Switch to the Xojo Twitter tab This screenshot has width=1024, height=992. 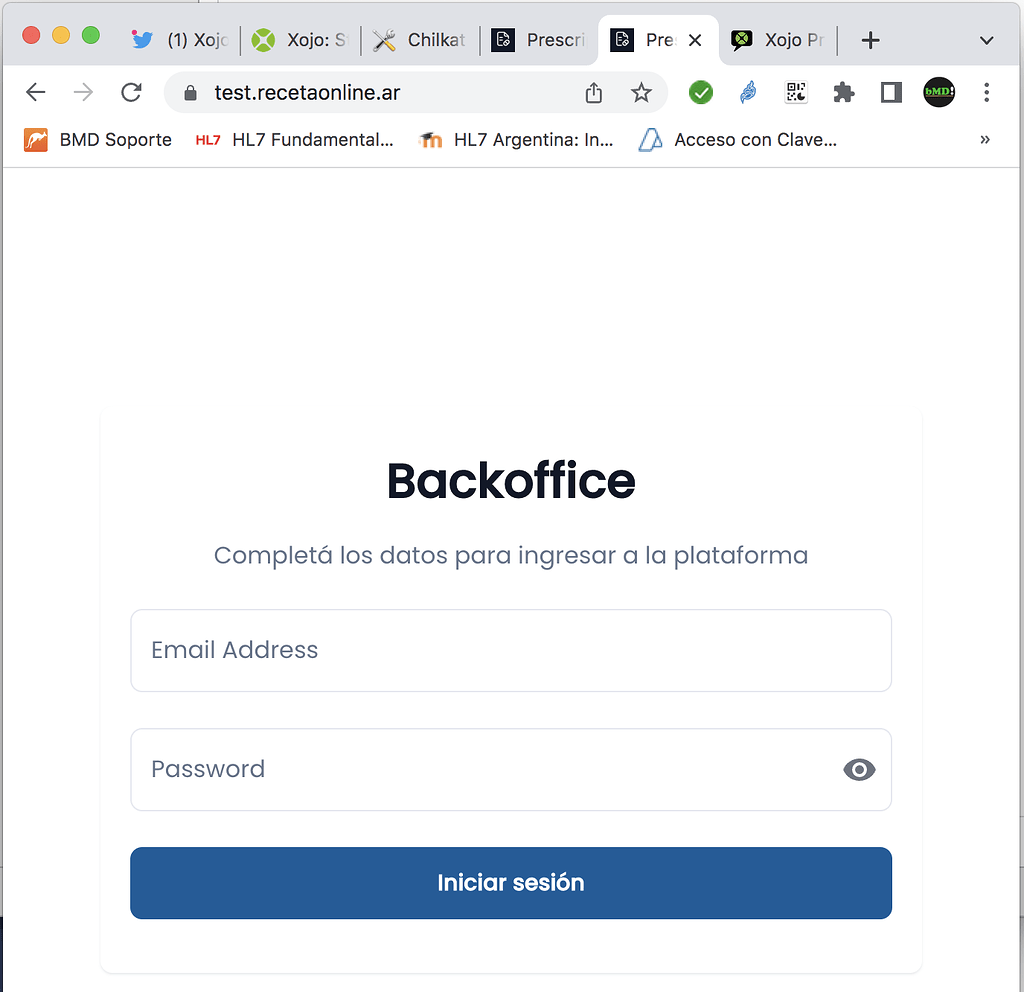(x=180, y=40)
